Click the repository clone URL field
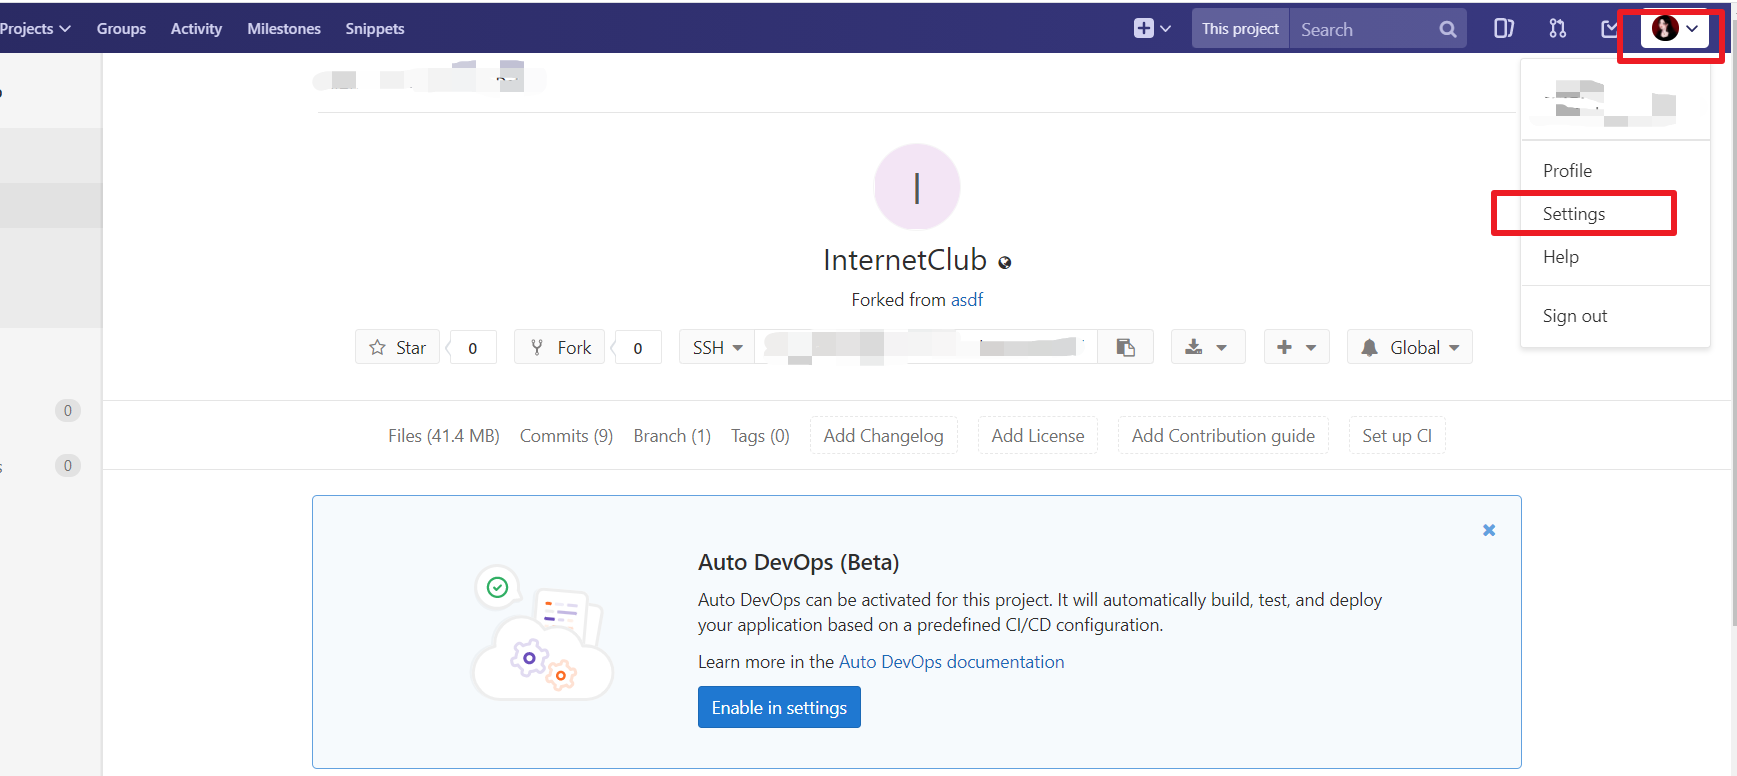 coord(926,347)
